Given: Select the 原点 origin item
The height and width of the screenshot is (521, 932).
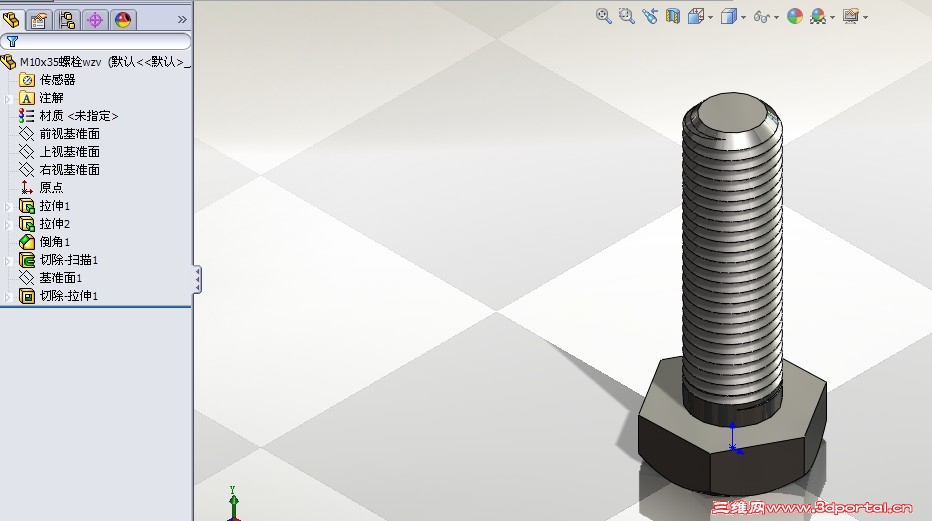Looking at the screenshot, I should click(51, 188).
